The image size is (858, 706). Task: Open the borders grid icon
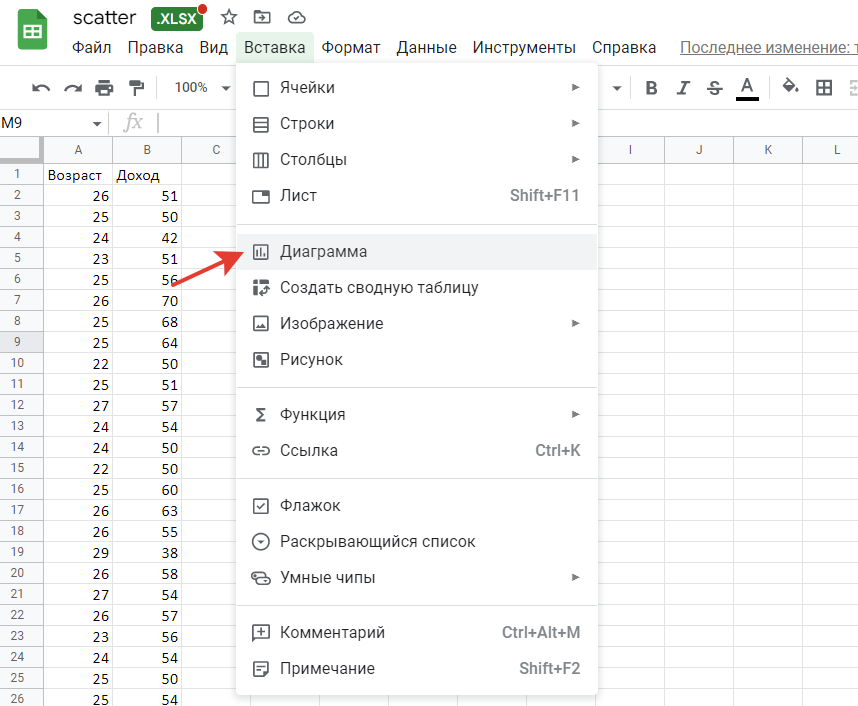pos(824,88)
